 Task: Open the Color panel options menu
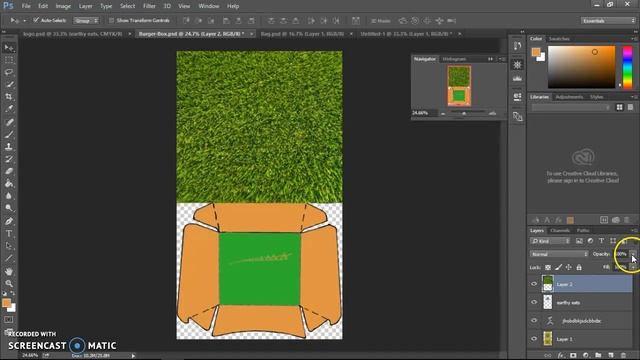click(x=634, y=39)
